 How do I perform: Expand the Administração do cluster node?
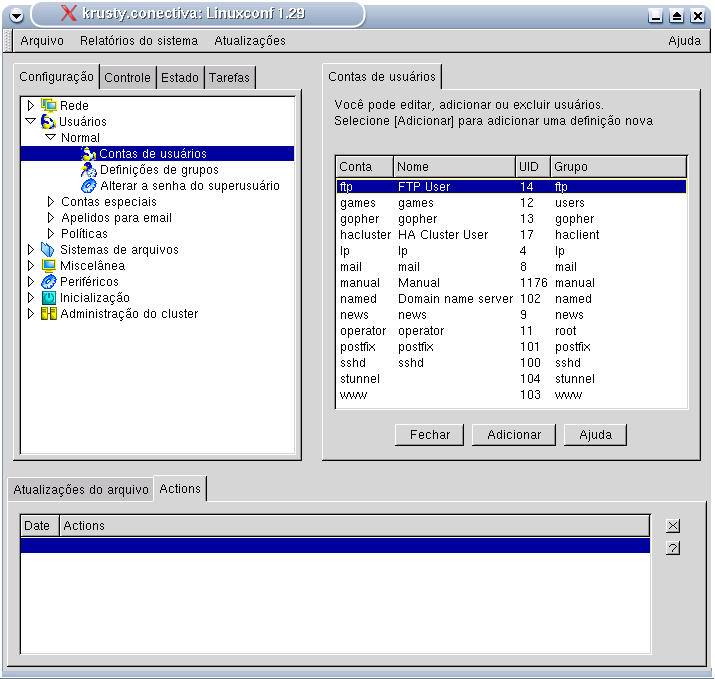tap(31, 313)
